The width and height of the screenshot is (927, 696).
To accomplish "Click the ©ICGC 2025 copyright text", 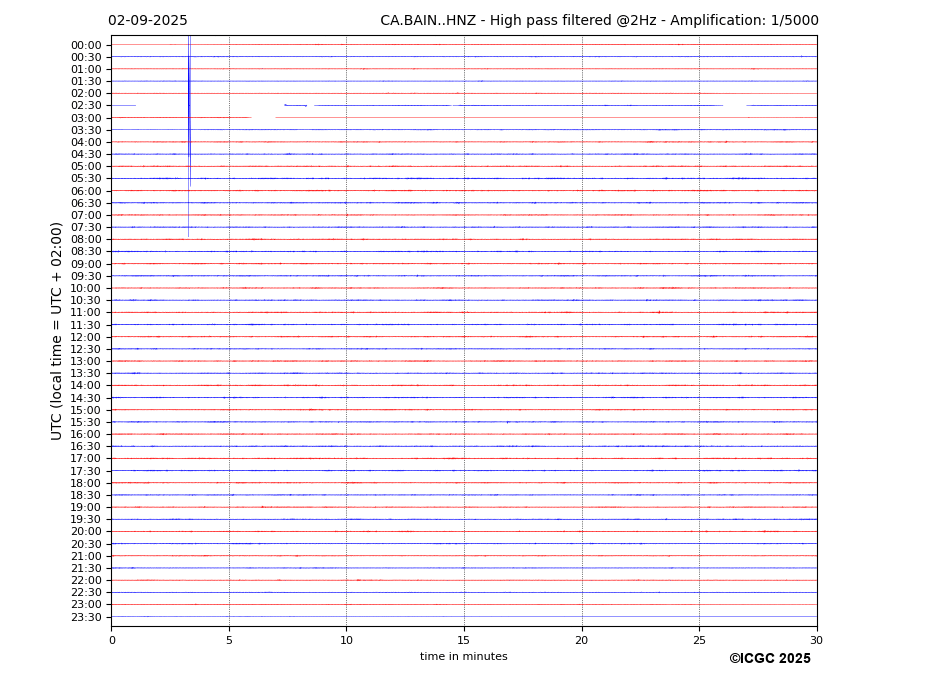I will click(x=770, y=659).
